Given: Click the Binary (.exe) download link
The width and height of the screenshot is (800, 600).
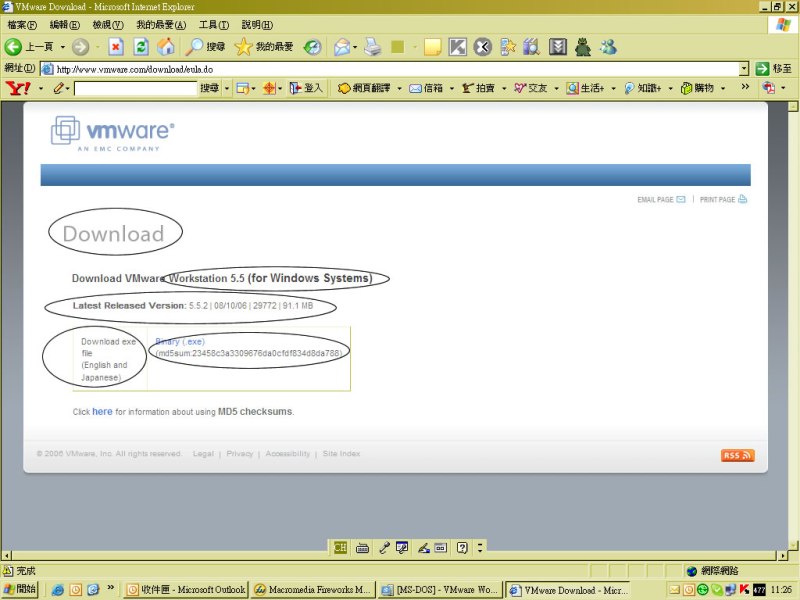Looking at the screenshot, I should 180,341.
